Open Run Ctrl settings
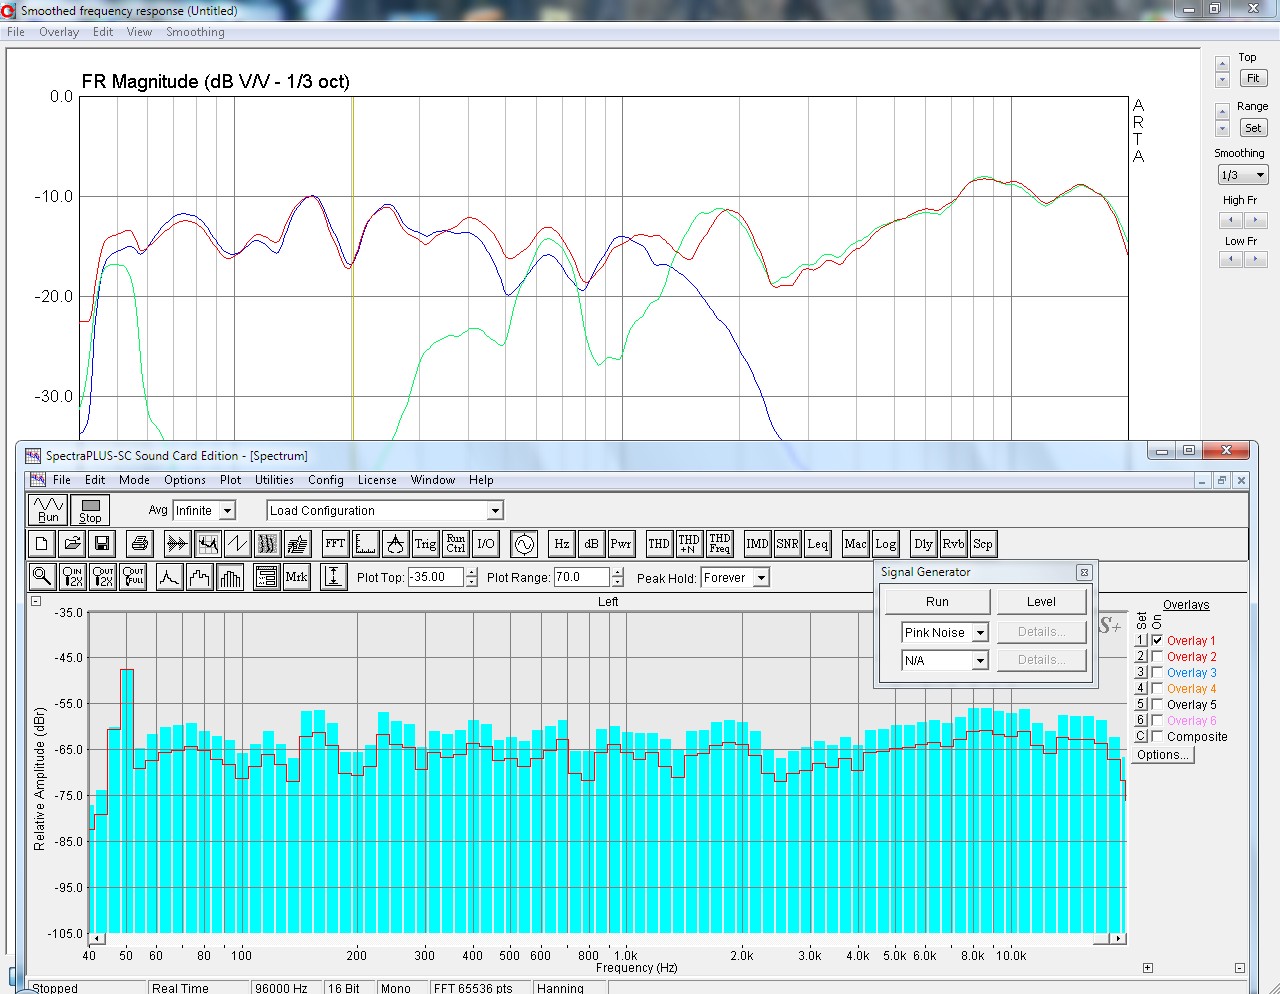Image resolution: width=1280 pixels, height=994 pixels. pos(455,544)
